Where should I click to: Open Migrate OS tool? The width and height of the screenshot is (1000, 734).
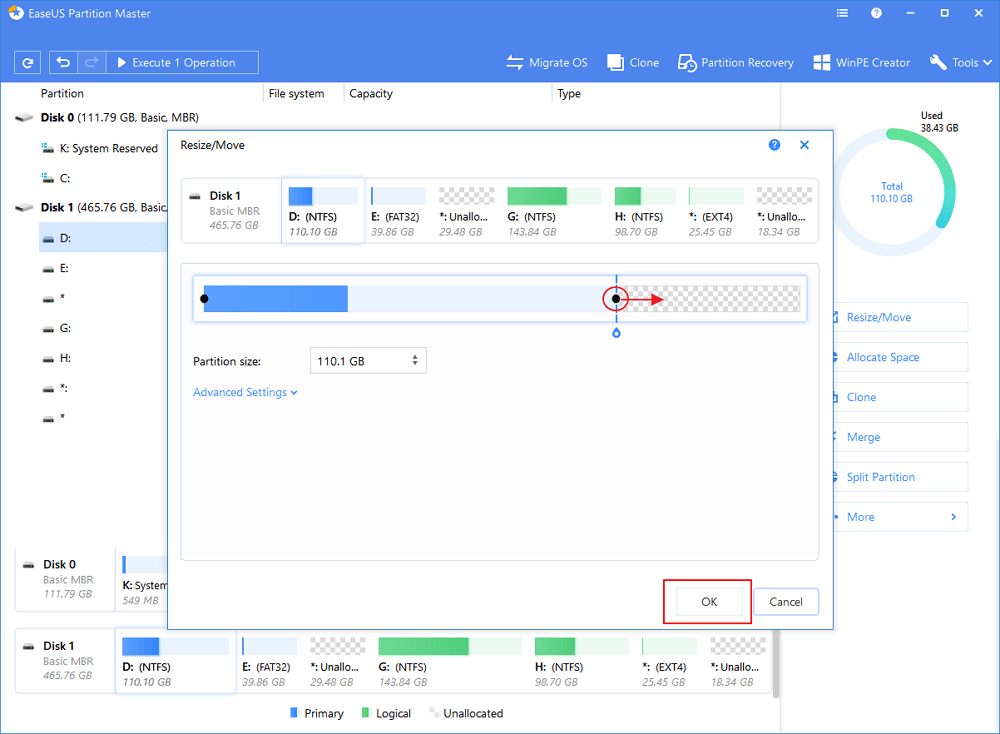point(547,62)
